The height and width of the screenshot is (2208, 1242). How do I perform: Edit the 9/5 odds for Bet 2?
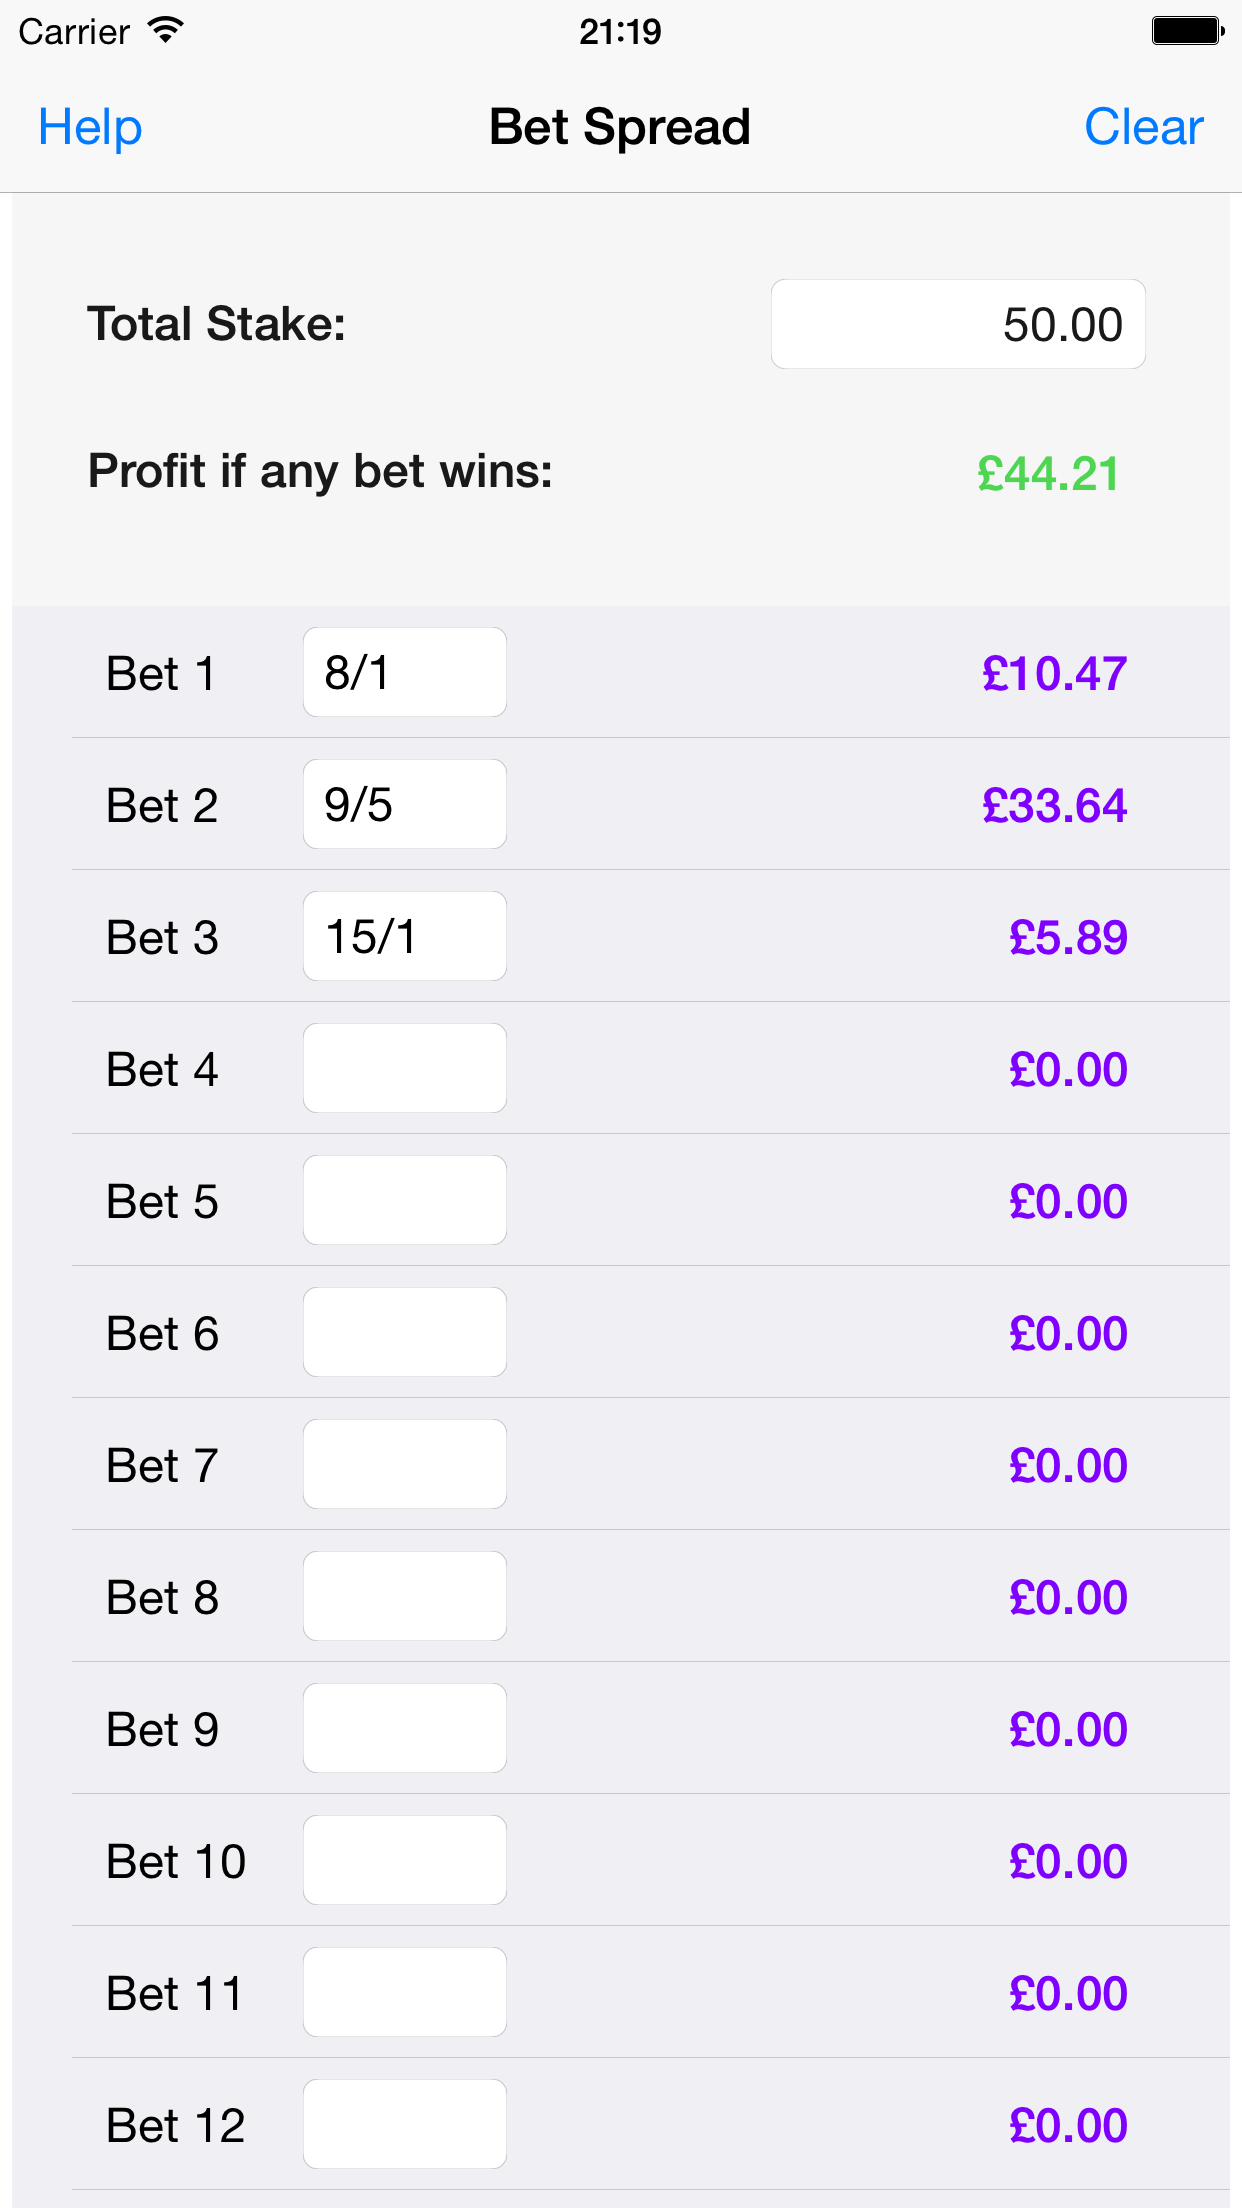[x=404, y=804]
